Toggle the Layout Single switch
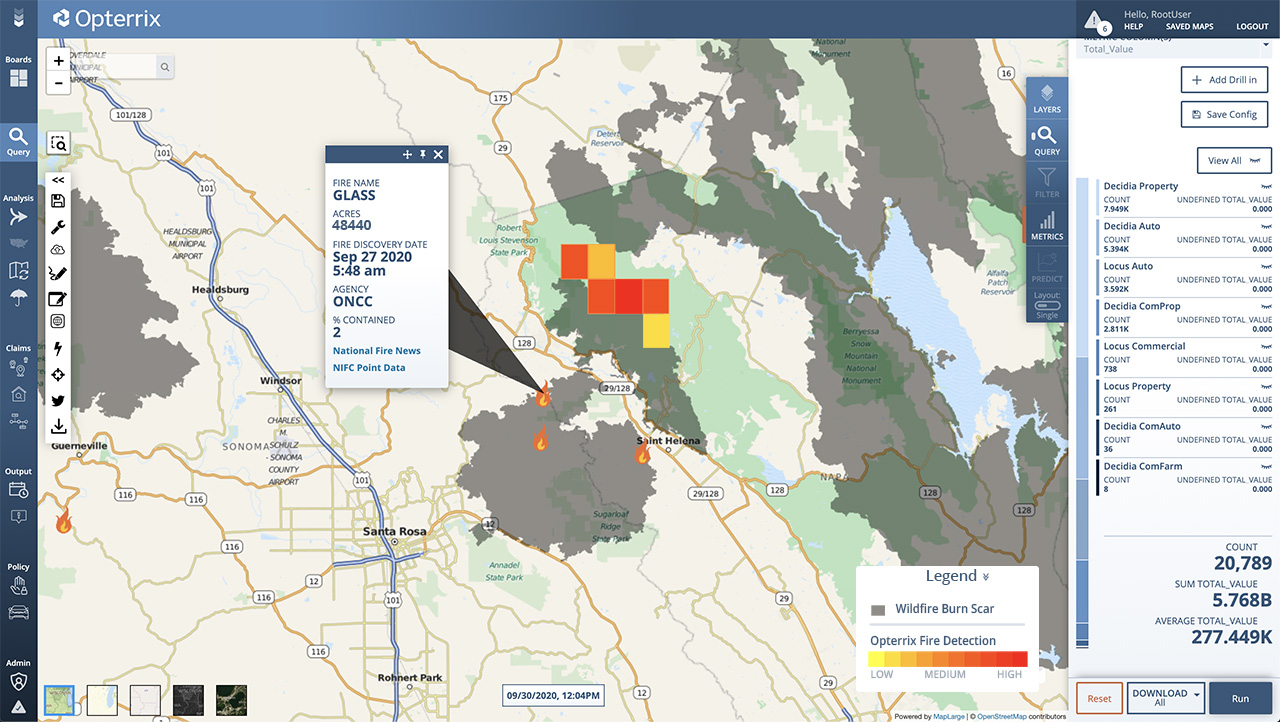This screenshot has width=1280, height=722. click(1047, 306)
